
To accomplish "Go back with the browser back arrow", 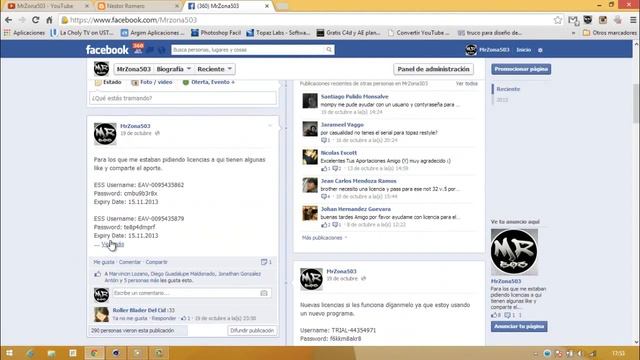I will coord(8,20).
